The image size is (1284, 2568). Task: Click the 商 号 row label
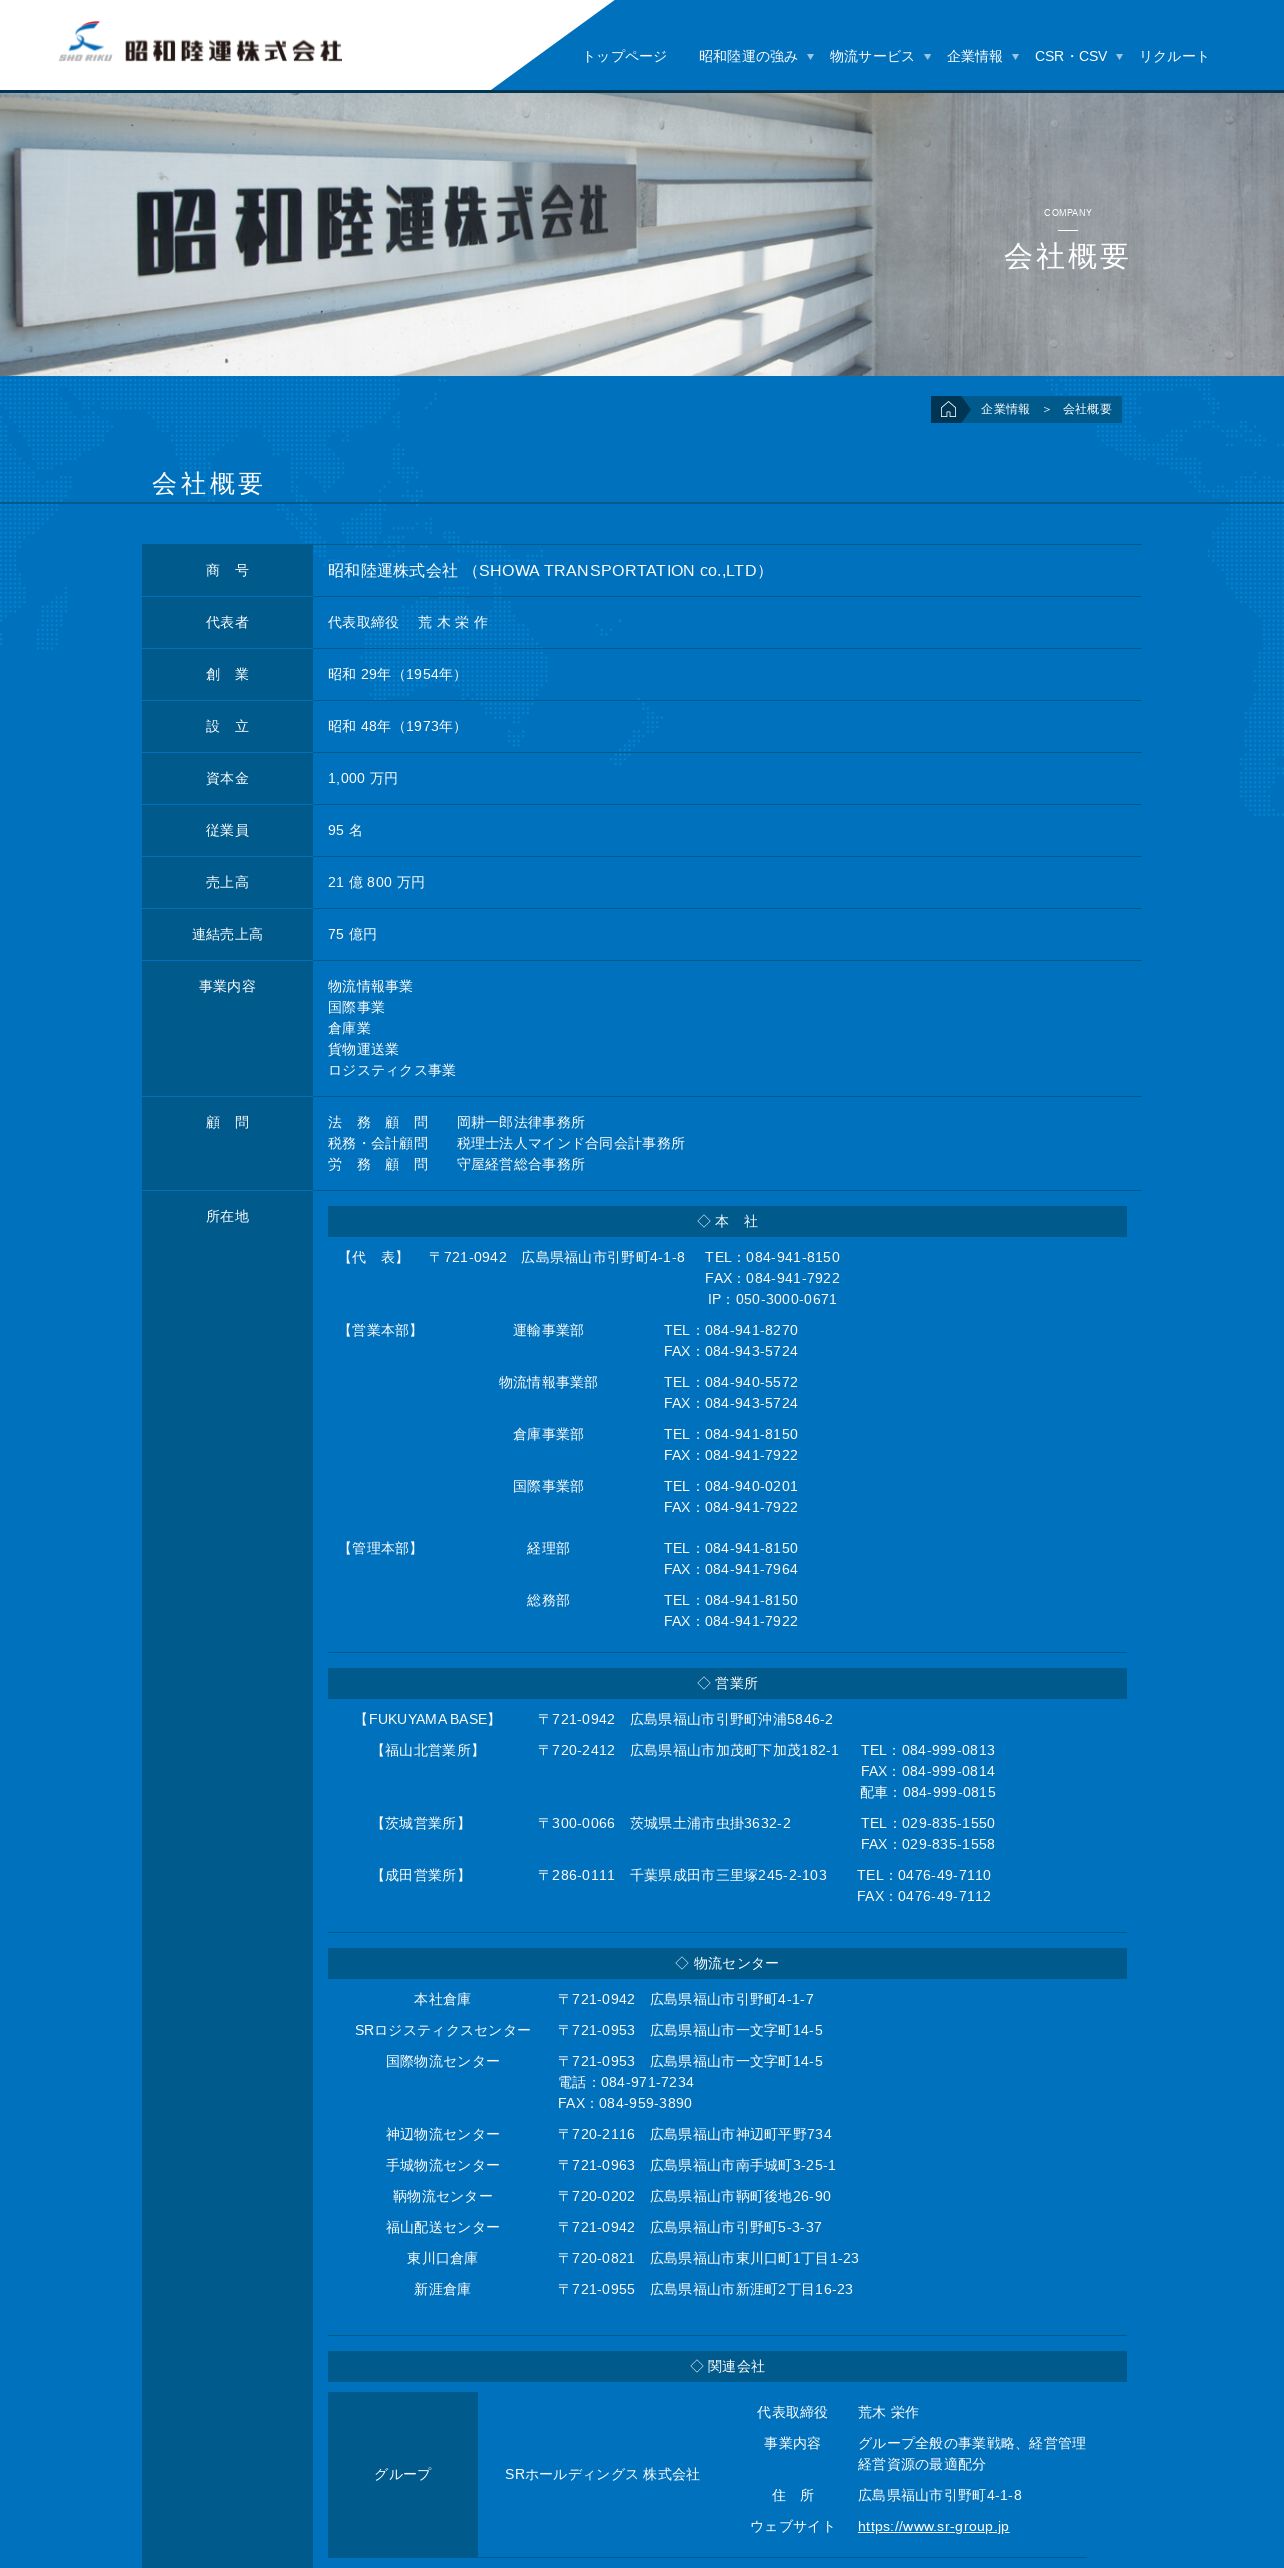pyautogui.click(x=227, y=570)
